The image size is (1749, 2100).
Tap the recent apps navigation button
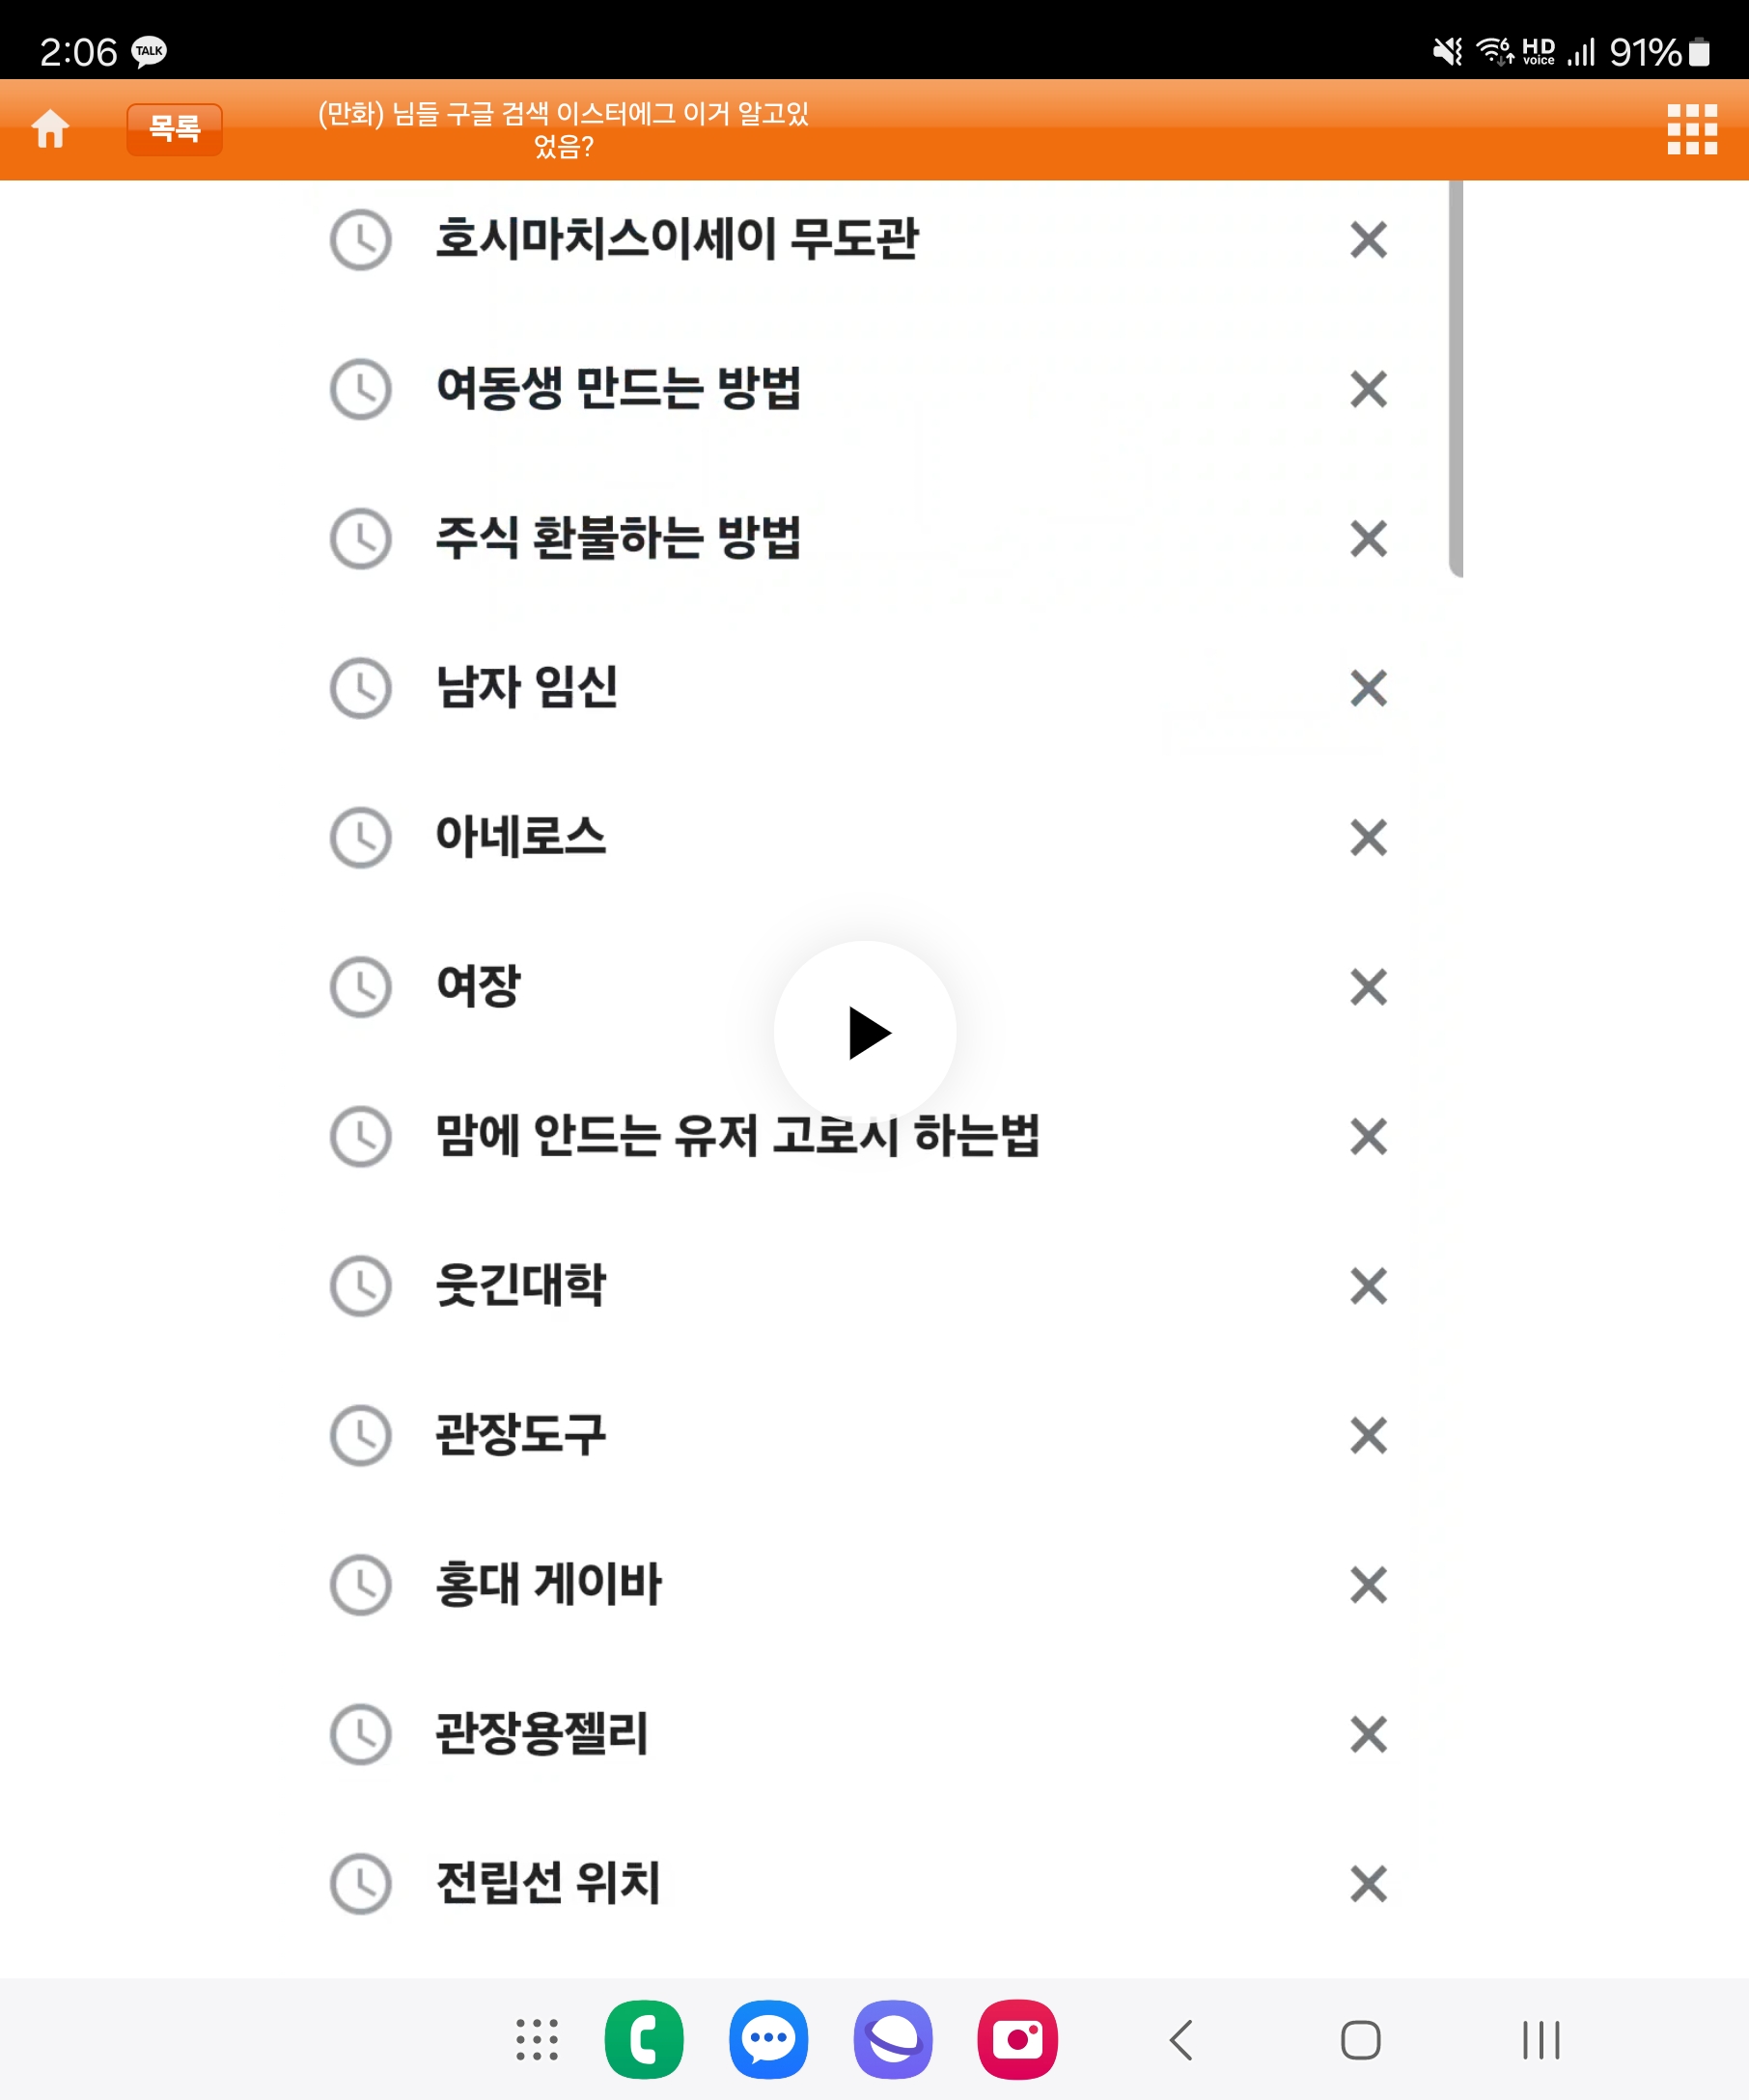(x=1541, y=2040)
